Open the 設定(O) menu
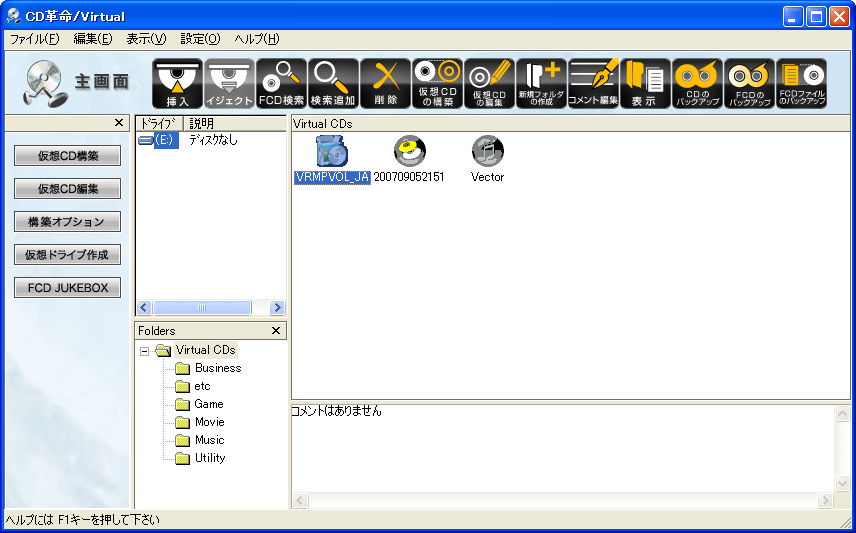This screenshot has width=856, height=533. tap(200, 39)
